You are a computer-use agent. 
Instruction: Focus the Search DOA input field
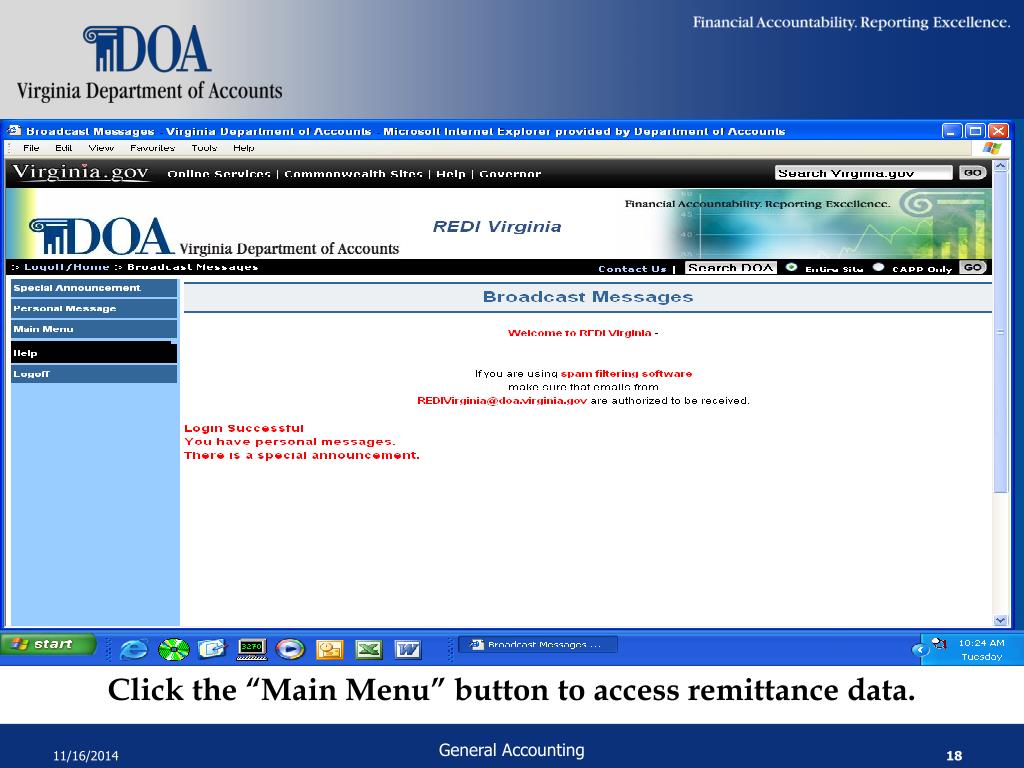pyautogui.click(x=730, y=268)
